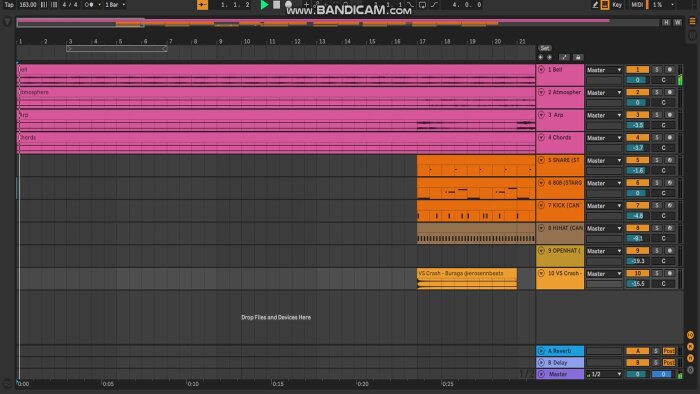The height and width of the screenshot is (394, 700).
Task: Adjust volume value -15.5 on VS Crash track
Action: (x=638, y=284)
